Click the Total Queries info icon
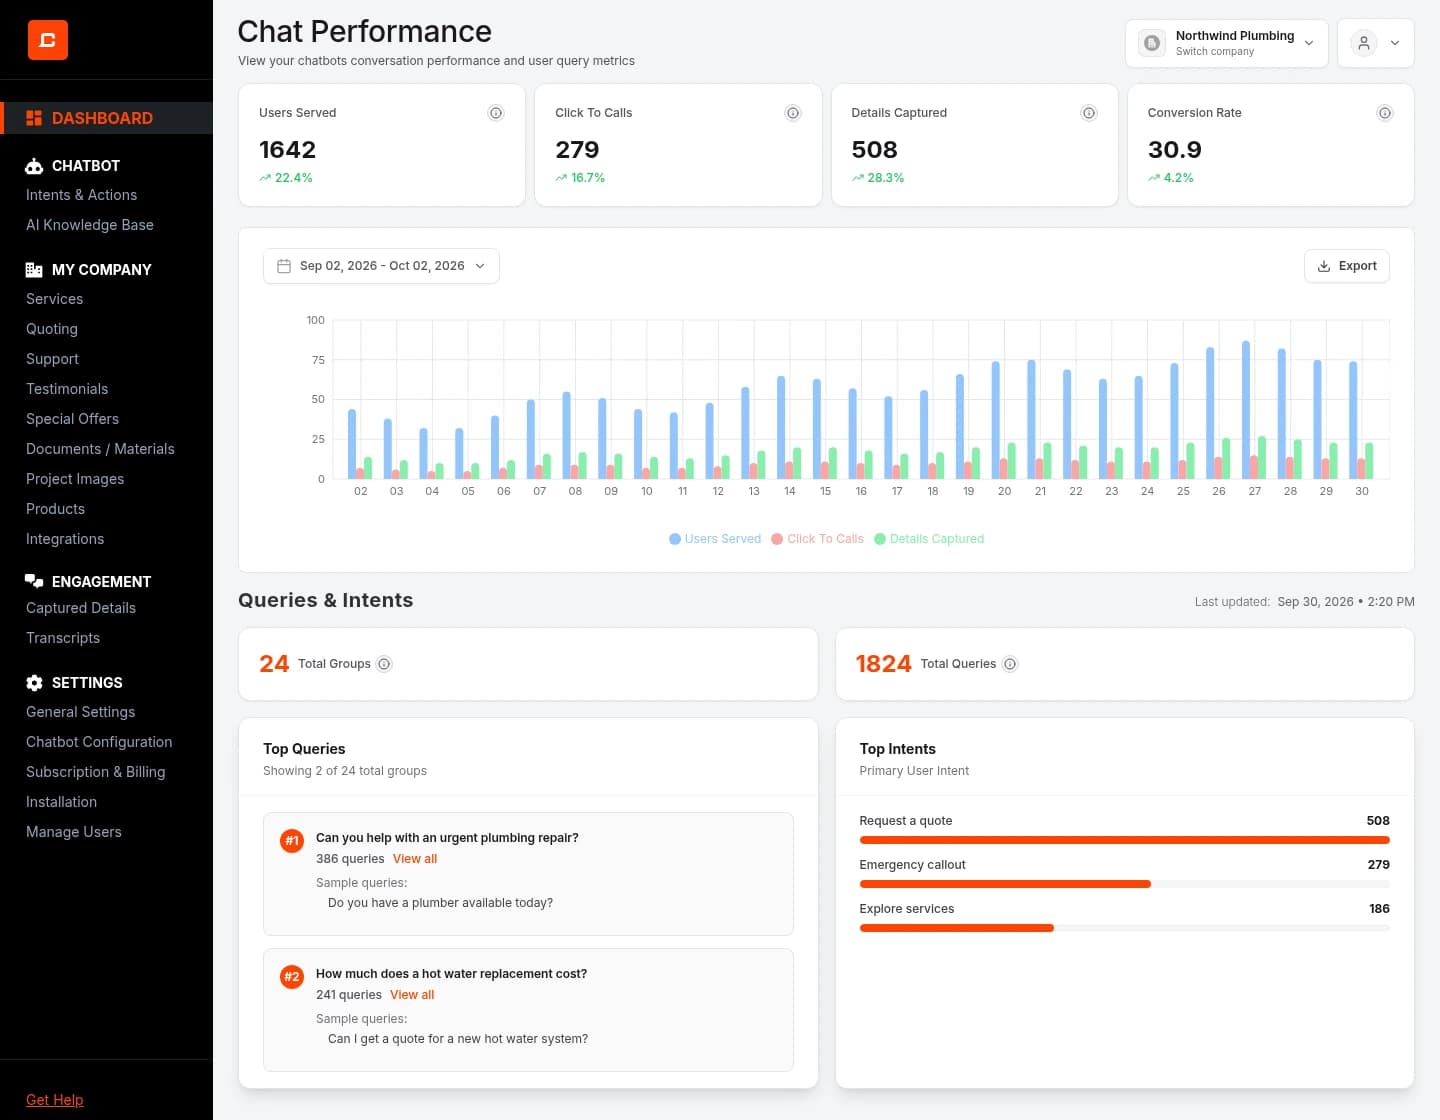The height and width of the screenshot is (1120, 1440). tap(1010, 664)
